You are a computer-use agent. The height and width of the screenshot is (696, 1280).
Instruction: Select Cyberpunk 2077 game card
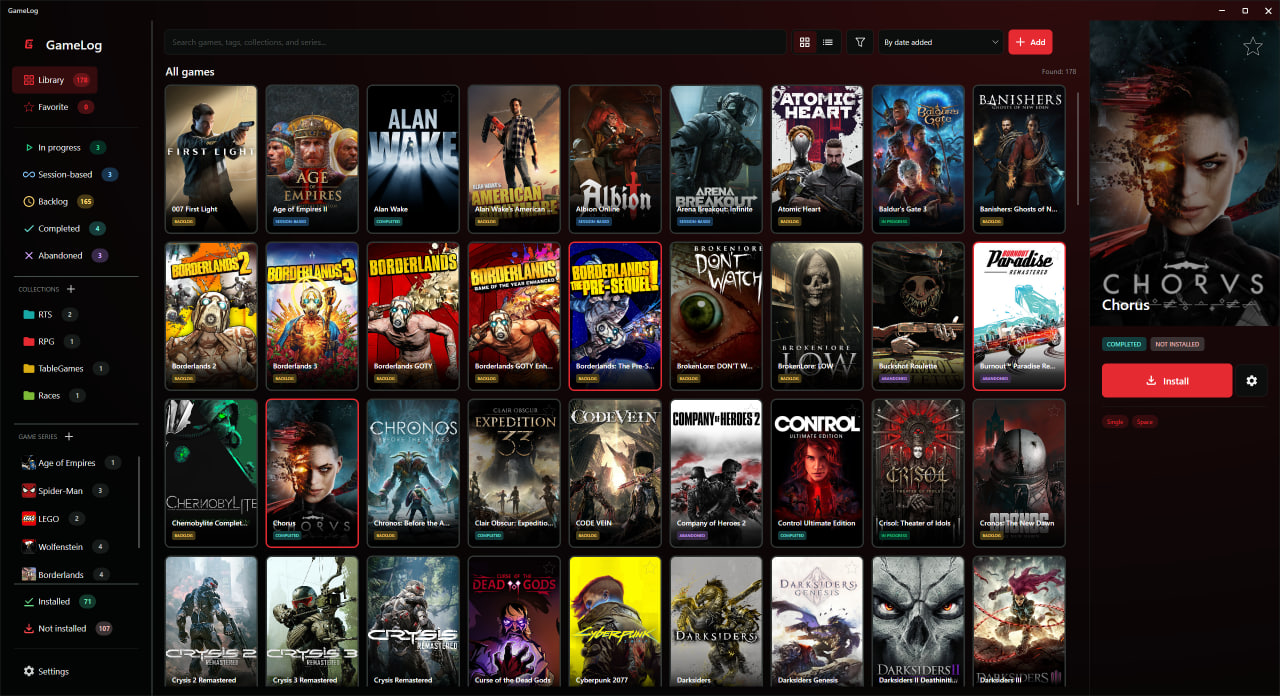615,623
